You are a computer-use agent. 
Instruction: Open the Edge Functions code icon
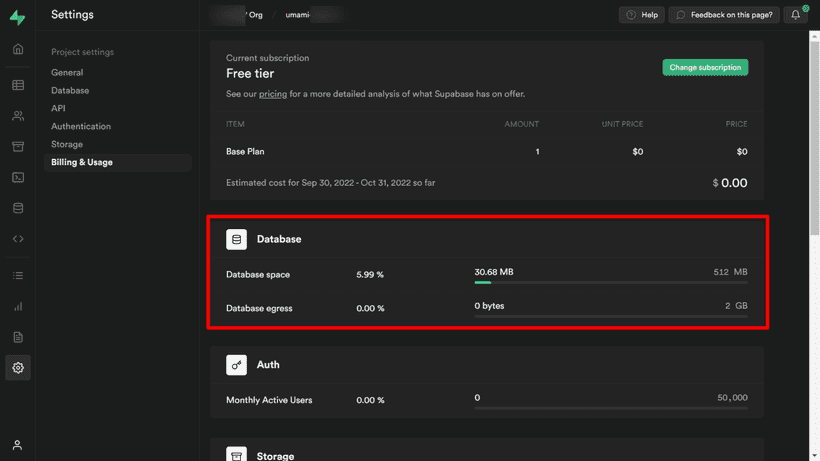[18, 239]
